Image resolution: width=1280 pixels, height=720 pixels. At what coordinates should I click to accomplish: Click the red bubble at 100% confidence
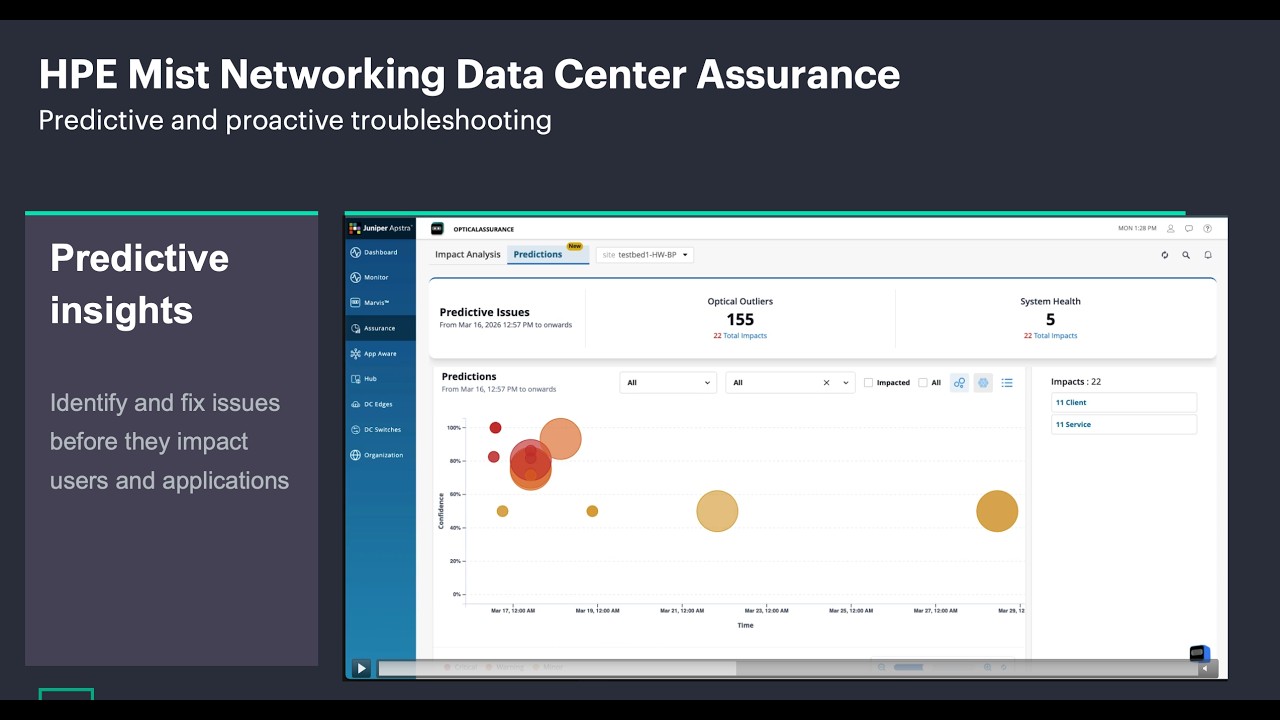pyautogui.click(x=495, y=428)
